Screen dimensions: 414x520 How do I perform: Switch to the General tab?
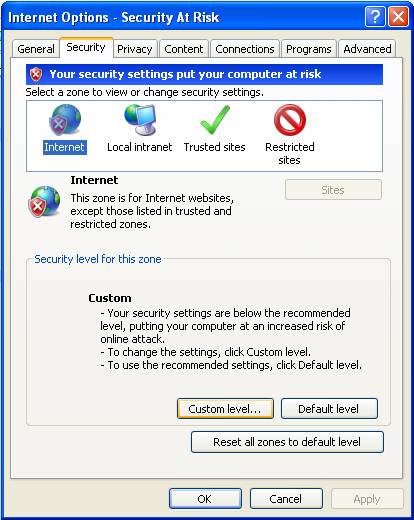[36, 49]
